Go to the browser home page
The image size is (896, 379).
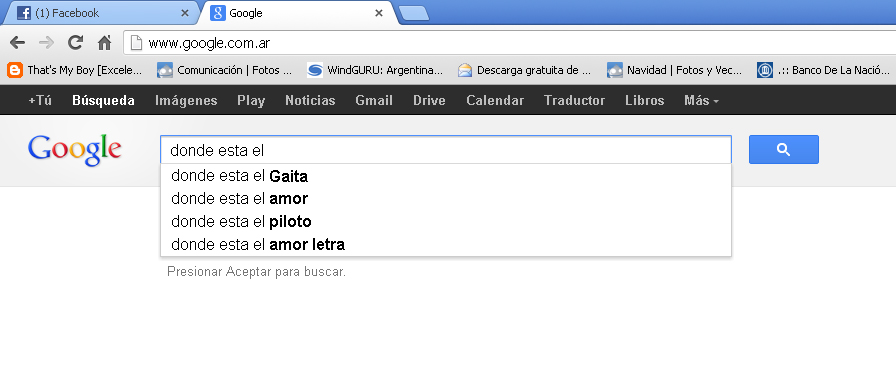click(x=104, y=42)
